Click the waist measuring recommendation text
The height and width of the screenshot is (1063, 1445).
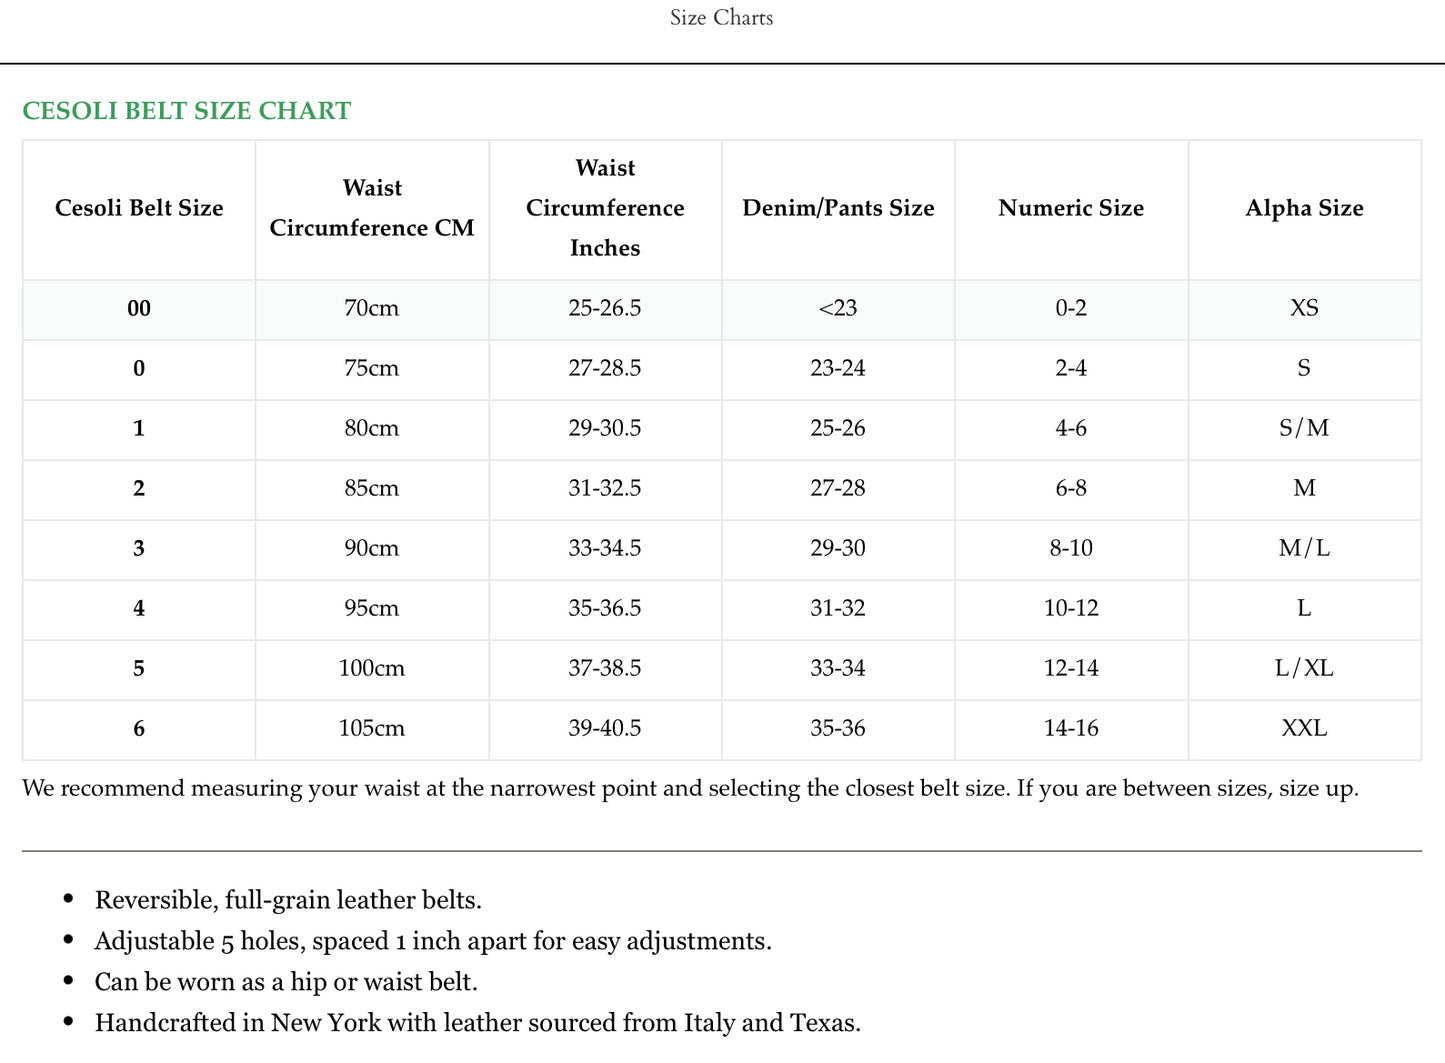pyautogui.click(x=691, y=788)
